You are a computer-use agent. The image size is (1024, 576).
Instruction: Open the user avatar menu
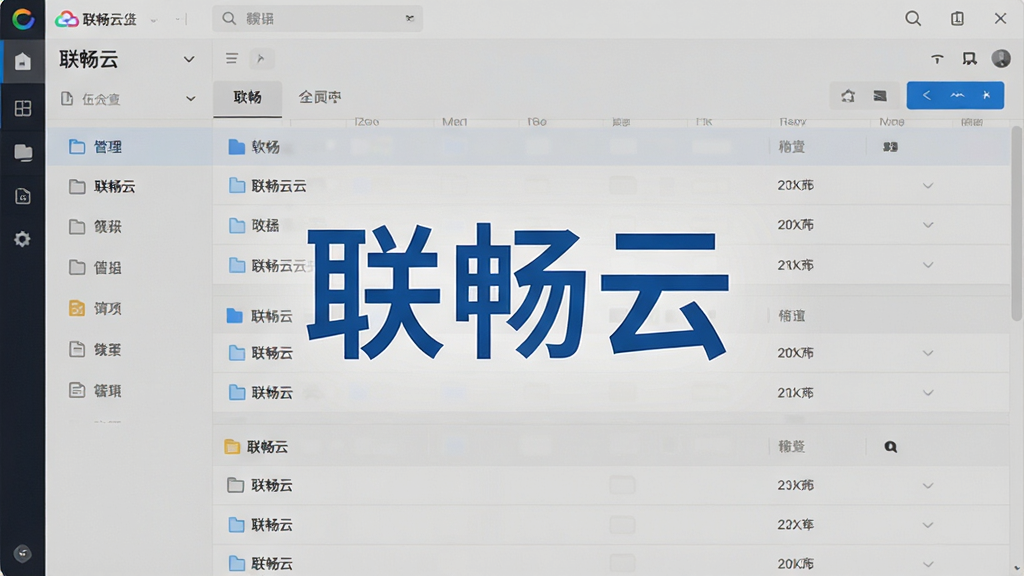[1001, 59]
